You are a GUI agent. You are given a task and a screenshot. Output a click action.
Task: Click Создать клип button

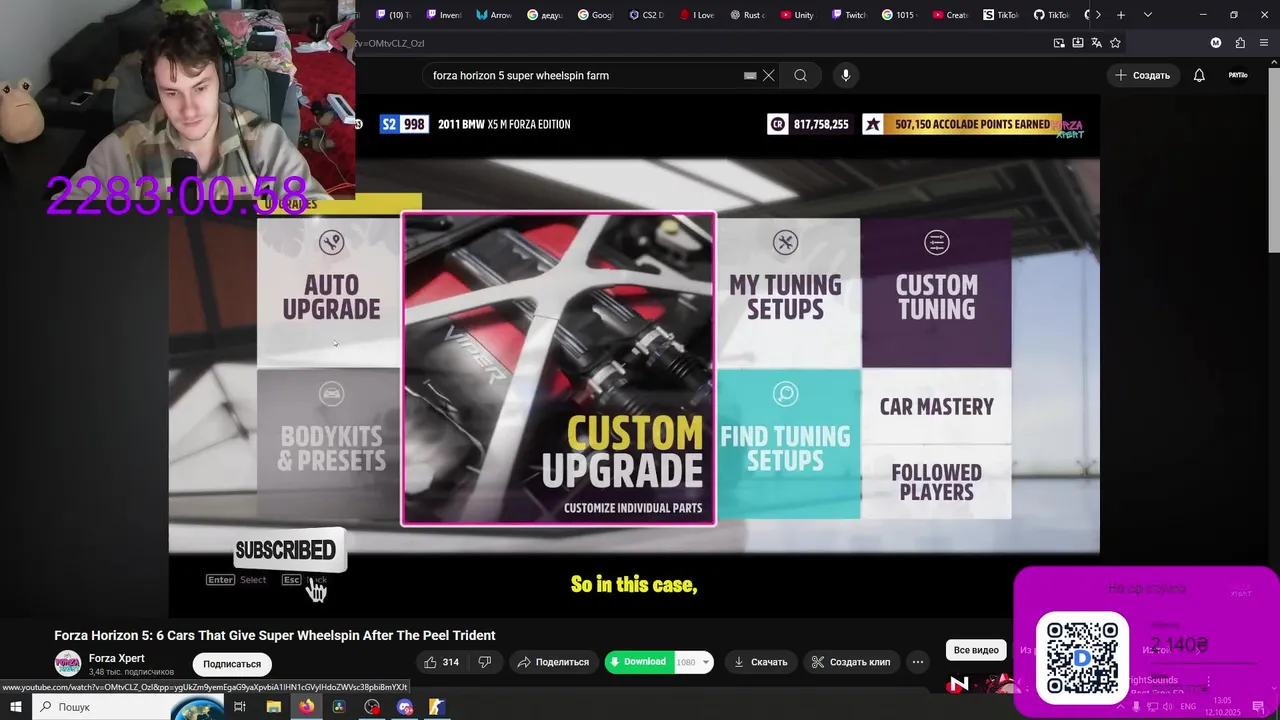pos(850,662)
